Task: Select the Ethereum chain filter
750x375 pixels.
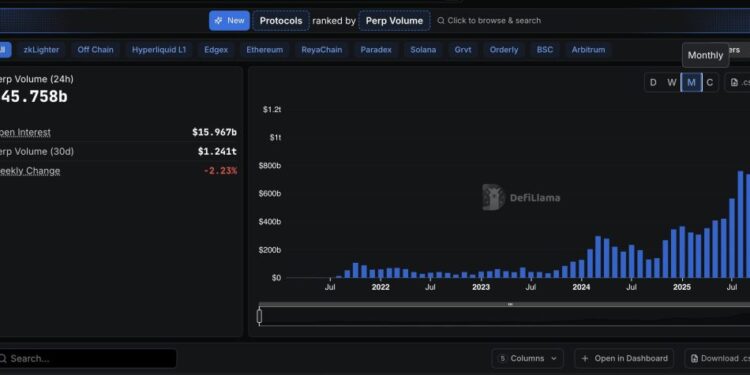Action: 265,50
